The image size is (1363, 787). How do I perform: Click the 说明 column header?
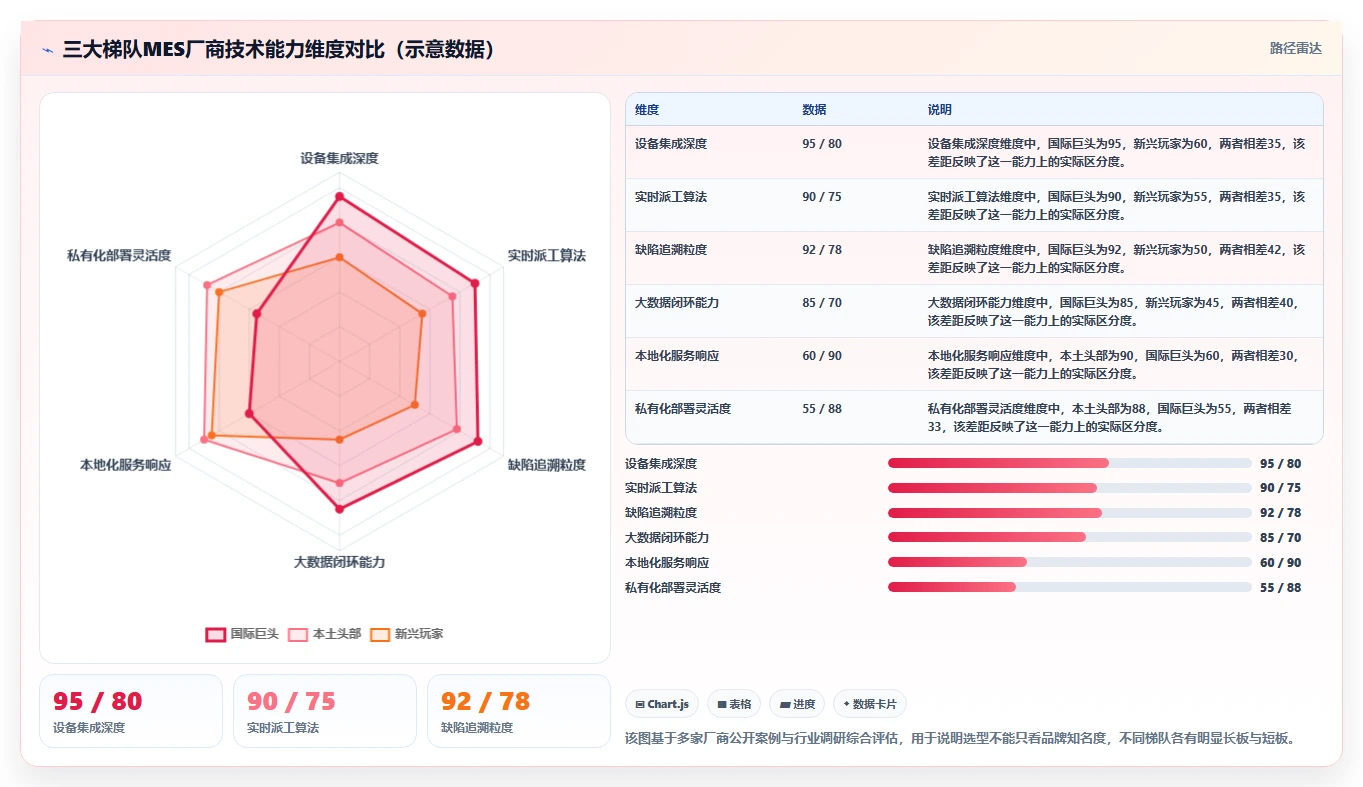[x=940, y=110]
